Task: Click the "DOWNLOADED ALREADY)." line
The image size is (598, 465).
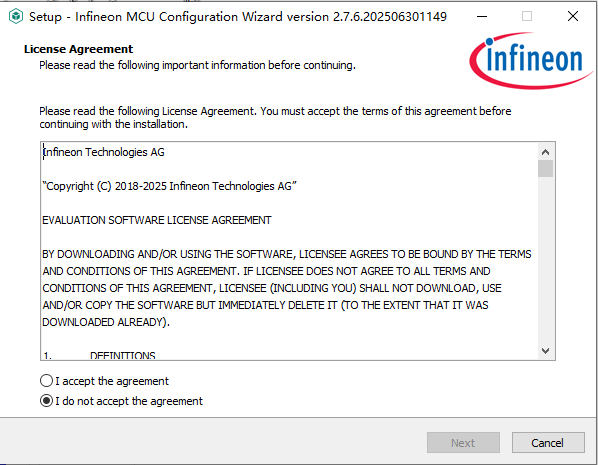Action: [106, 322]
